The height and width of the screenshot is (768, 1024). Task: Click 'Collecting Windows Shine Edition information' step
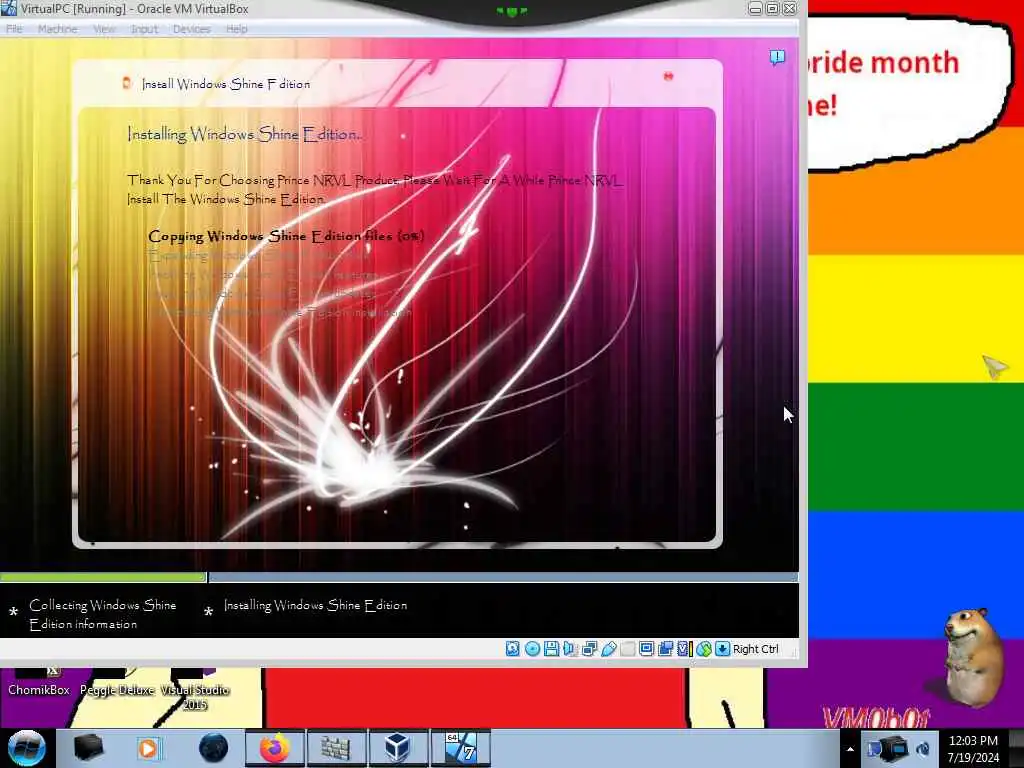point(103,615)
